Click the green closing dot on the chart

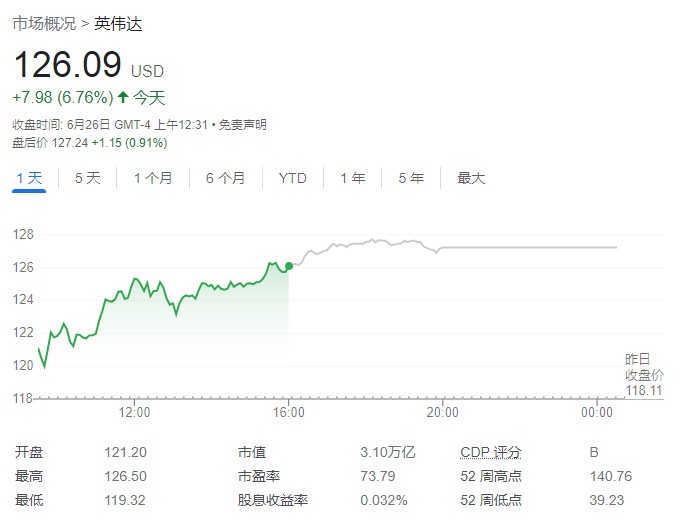click(x=289, y=266)
